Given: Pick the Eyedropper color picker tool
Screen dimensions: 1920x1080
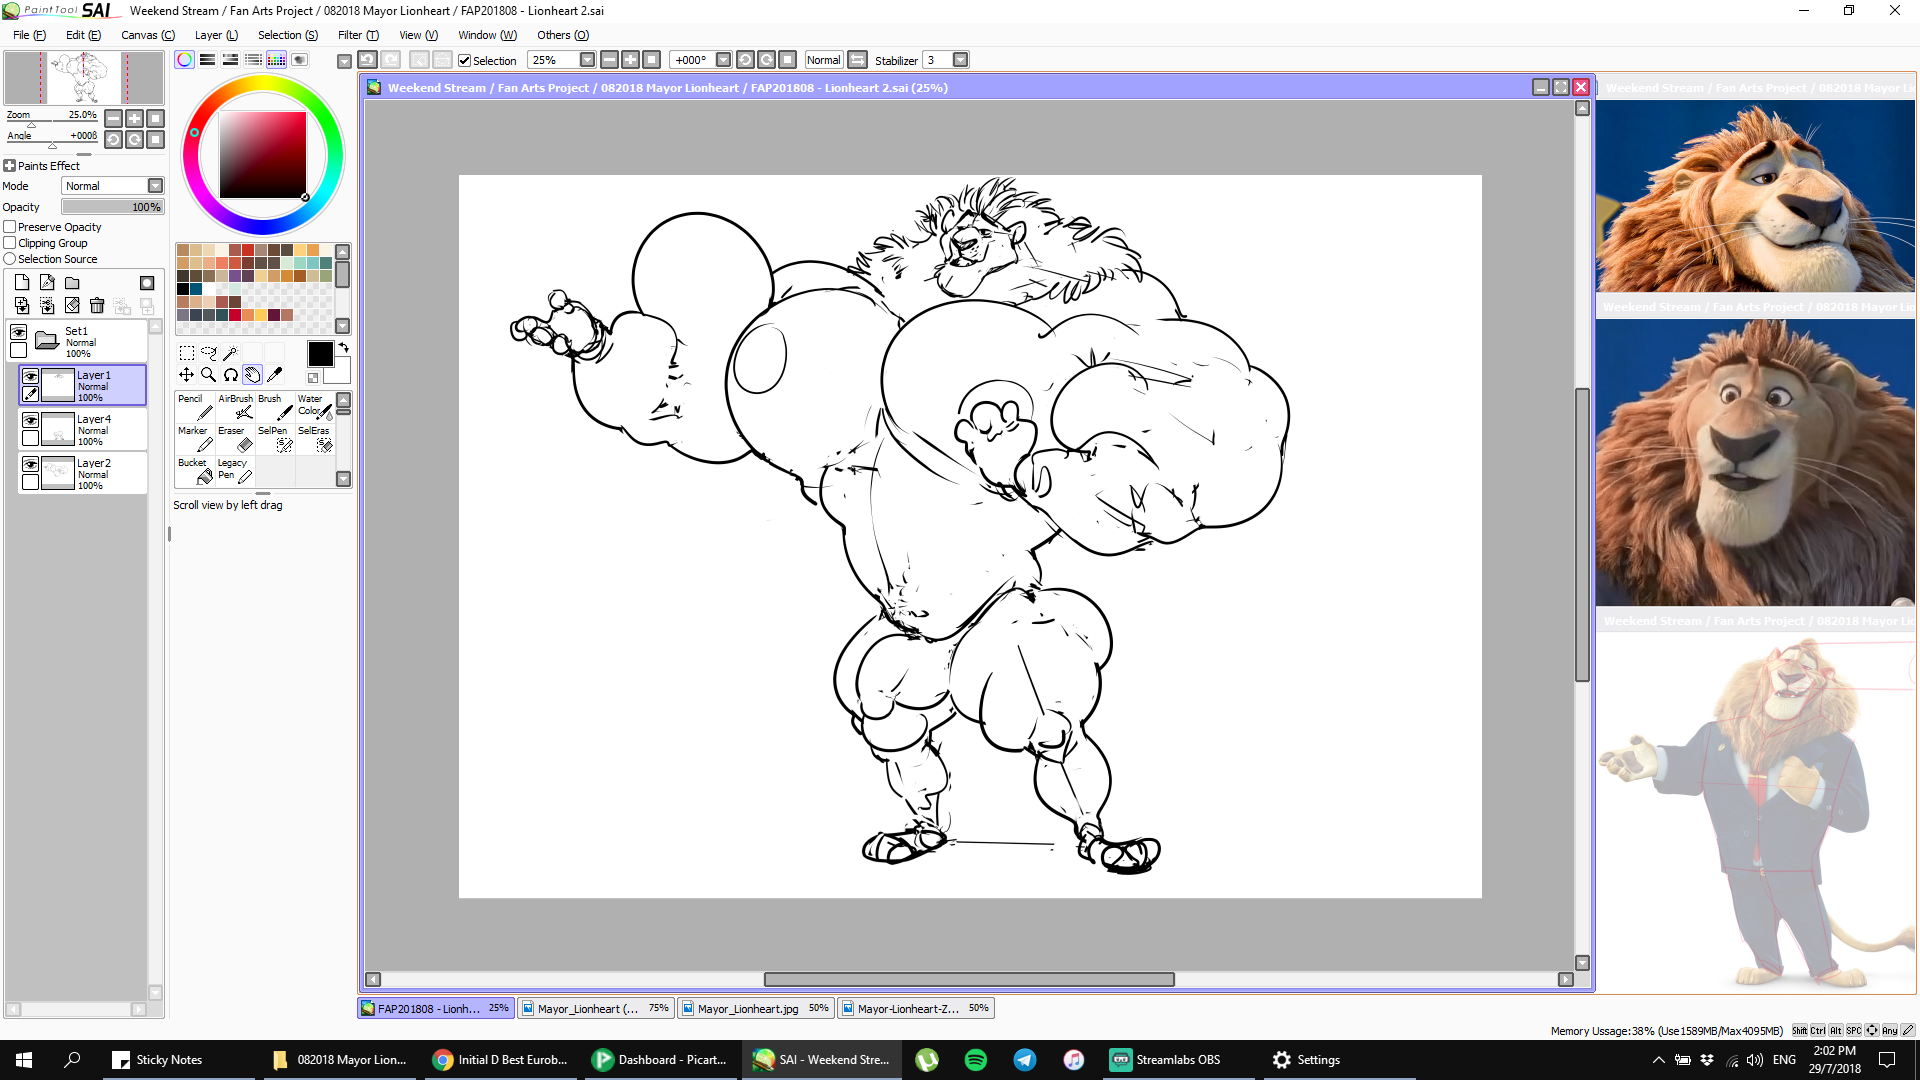Looking at the screenshot, I should click(275, 375).
